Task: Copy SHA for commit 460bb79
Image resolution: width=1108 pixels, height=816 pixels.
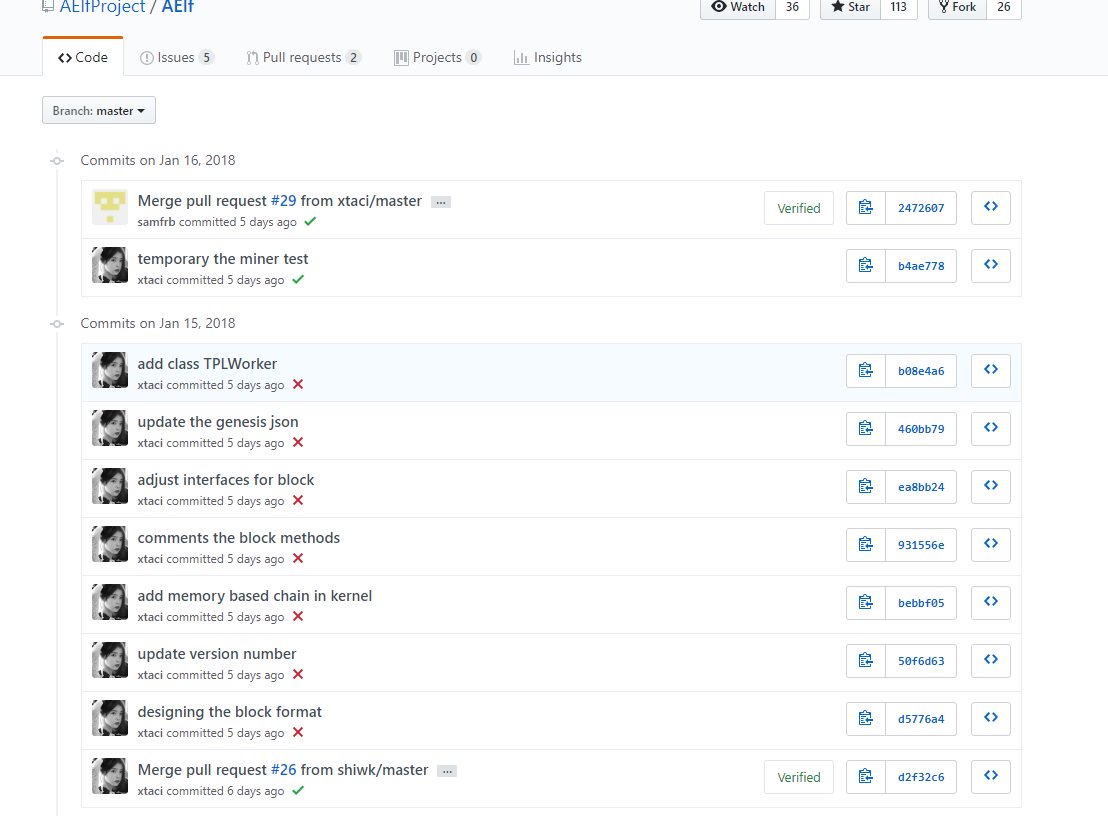Action: click(866, 429)
